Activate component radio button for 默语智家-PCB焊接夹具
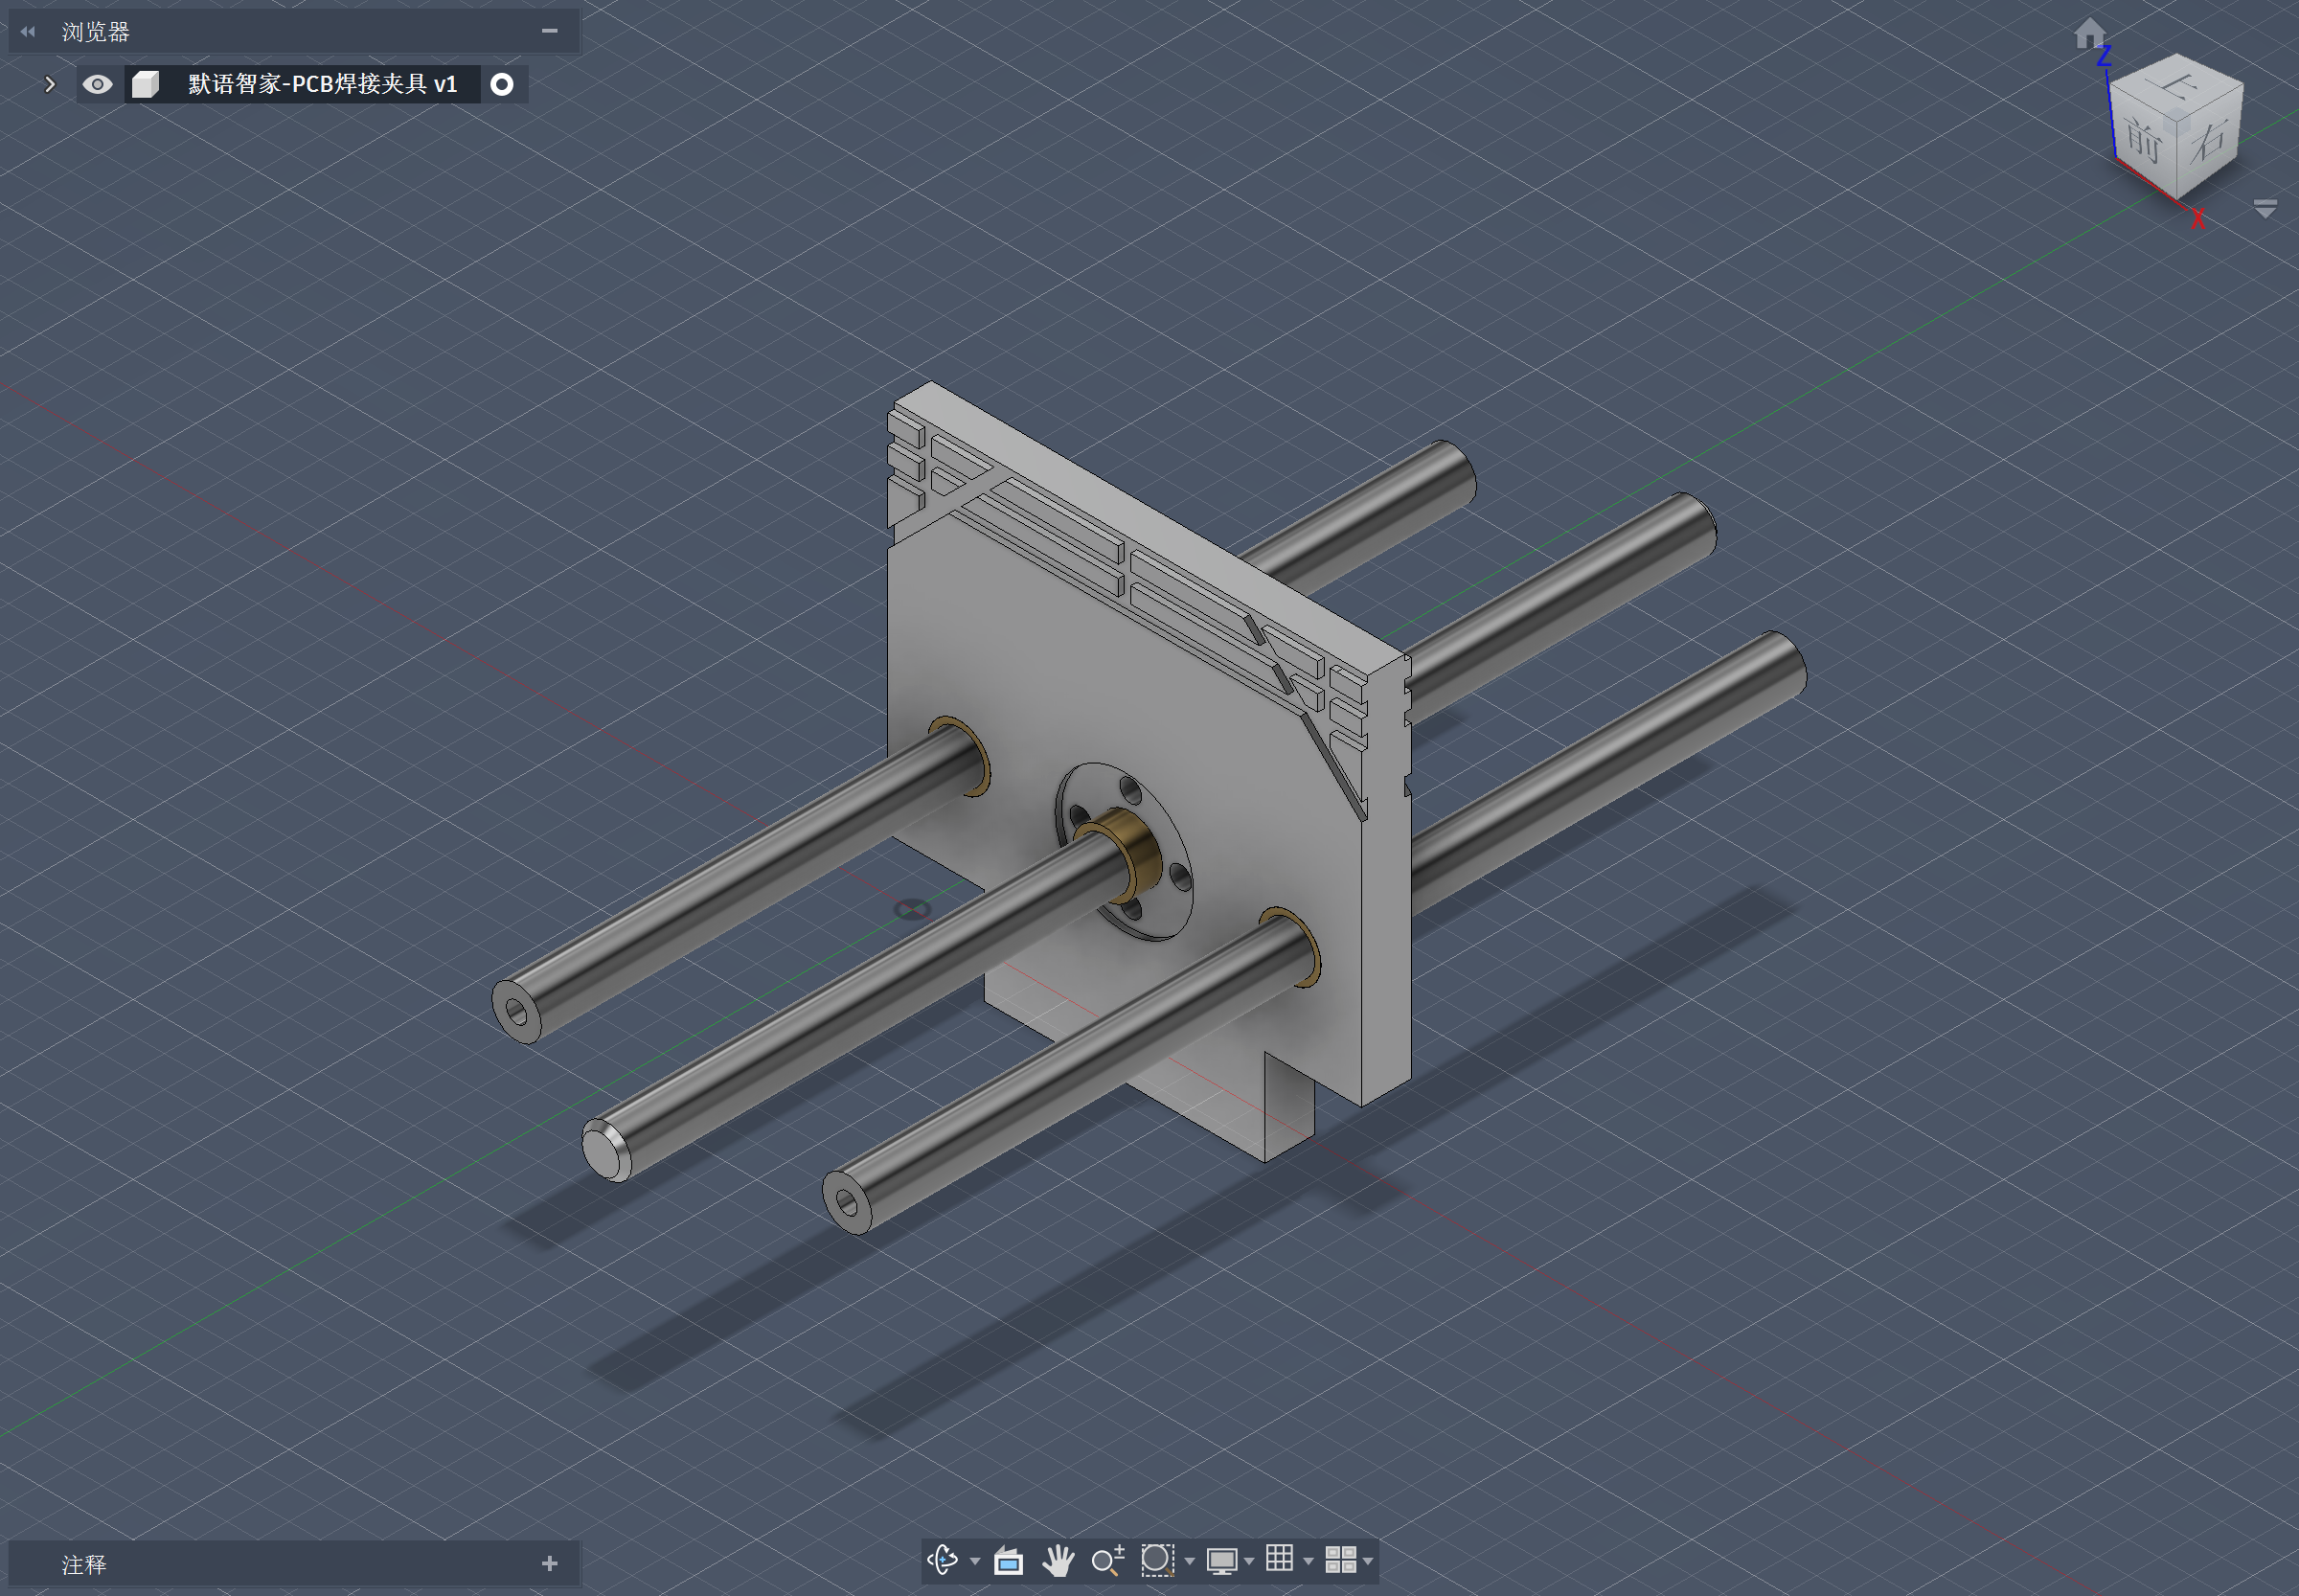This screenshot has height=1596, width=2299. coord(502,84)
